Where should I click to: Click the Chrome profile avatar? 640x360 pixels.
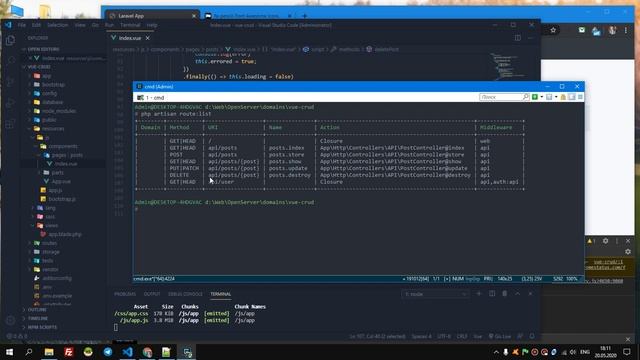tap(612, 30)
